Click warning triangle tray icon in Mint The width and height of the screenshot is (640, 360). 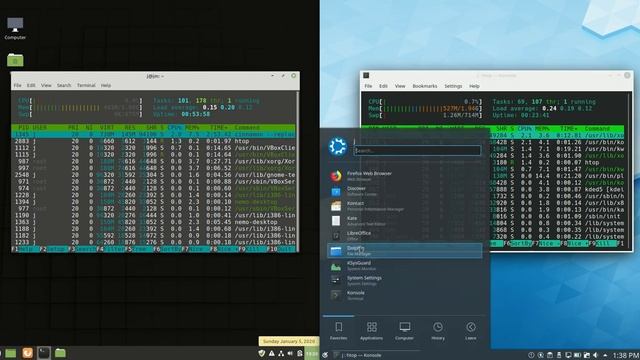271,353
